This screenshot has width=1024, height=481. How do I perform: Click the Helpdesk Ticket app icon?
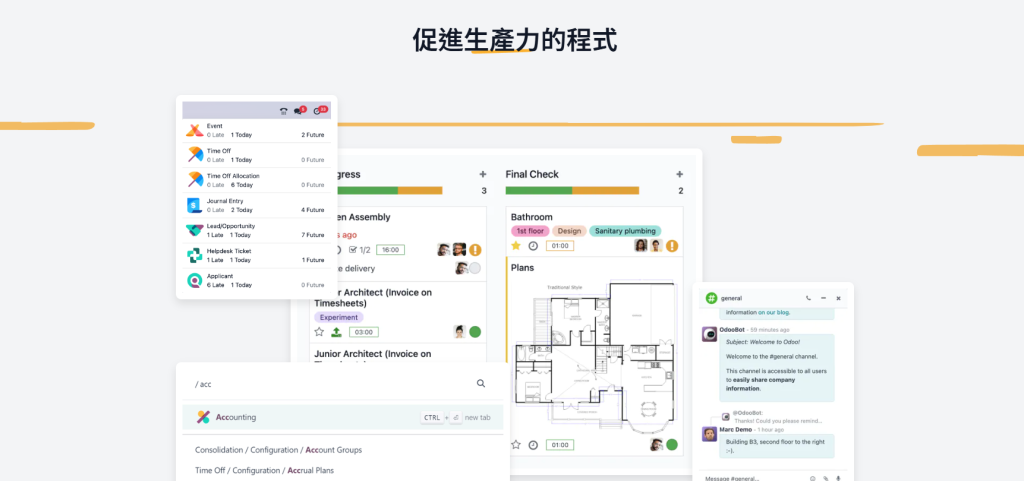tap(195, 255)
